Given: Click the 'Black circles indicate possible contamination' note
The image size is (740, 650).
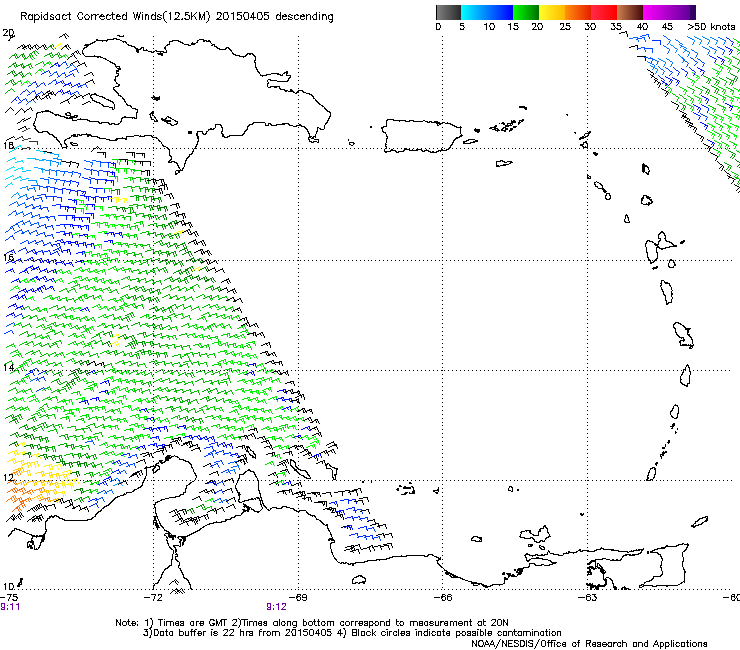Looking at the screenshot, I should pos(449,633).
